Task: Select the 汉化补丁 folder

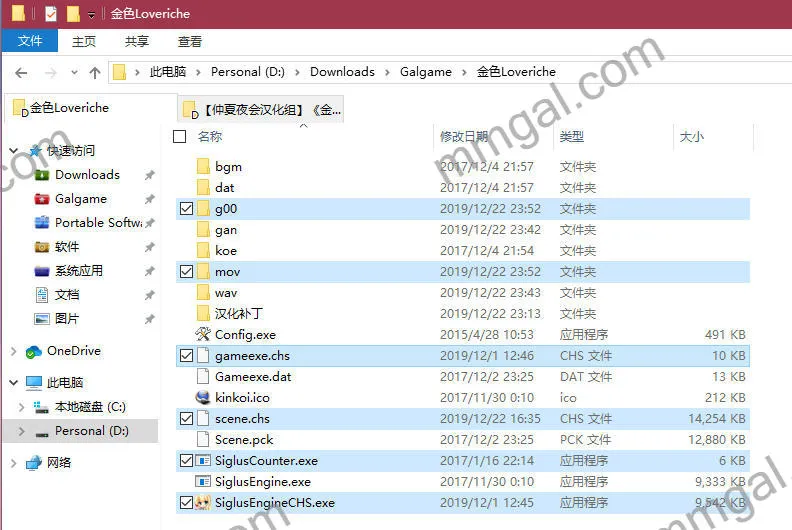Action: click(x=238, y=313)
